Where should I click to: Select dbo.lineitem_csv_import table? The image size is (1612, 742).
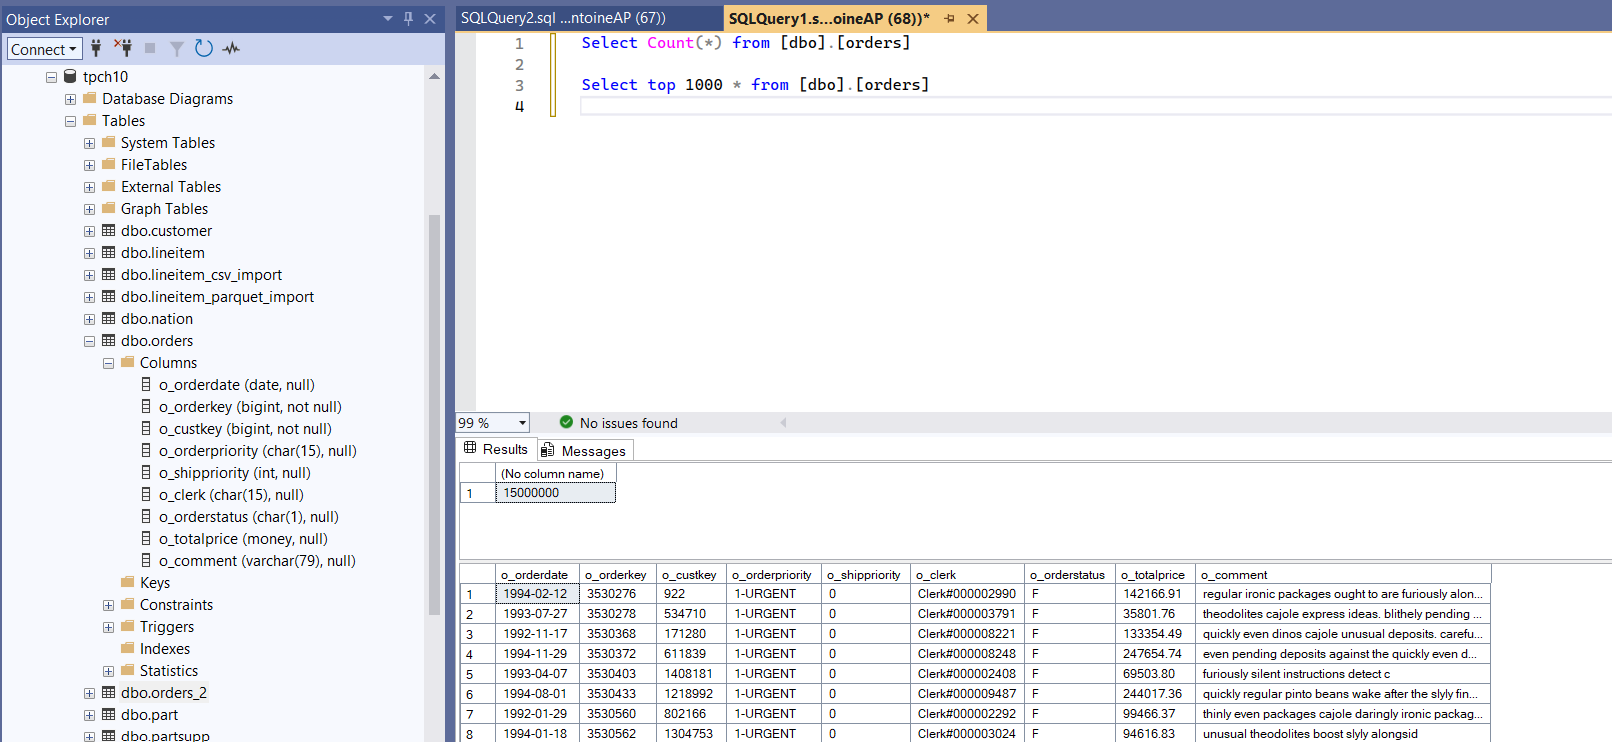click(x=201, y=275)
